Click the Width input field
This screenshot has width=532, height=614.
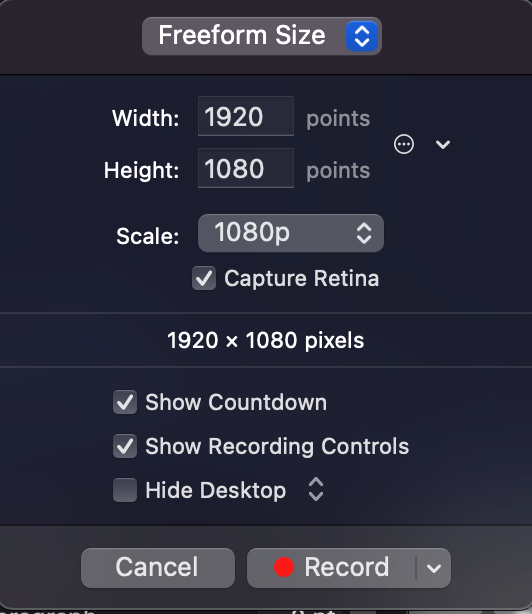(x=246, y=116)
